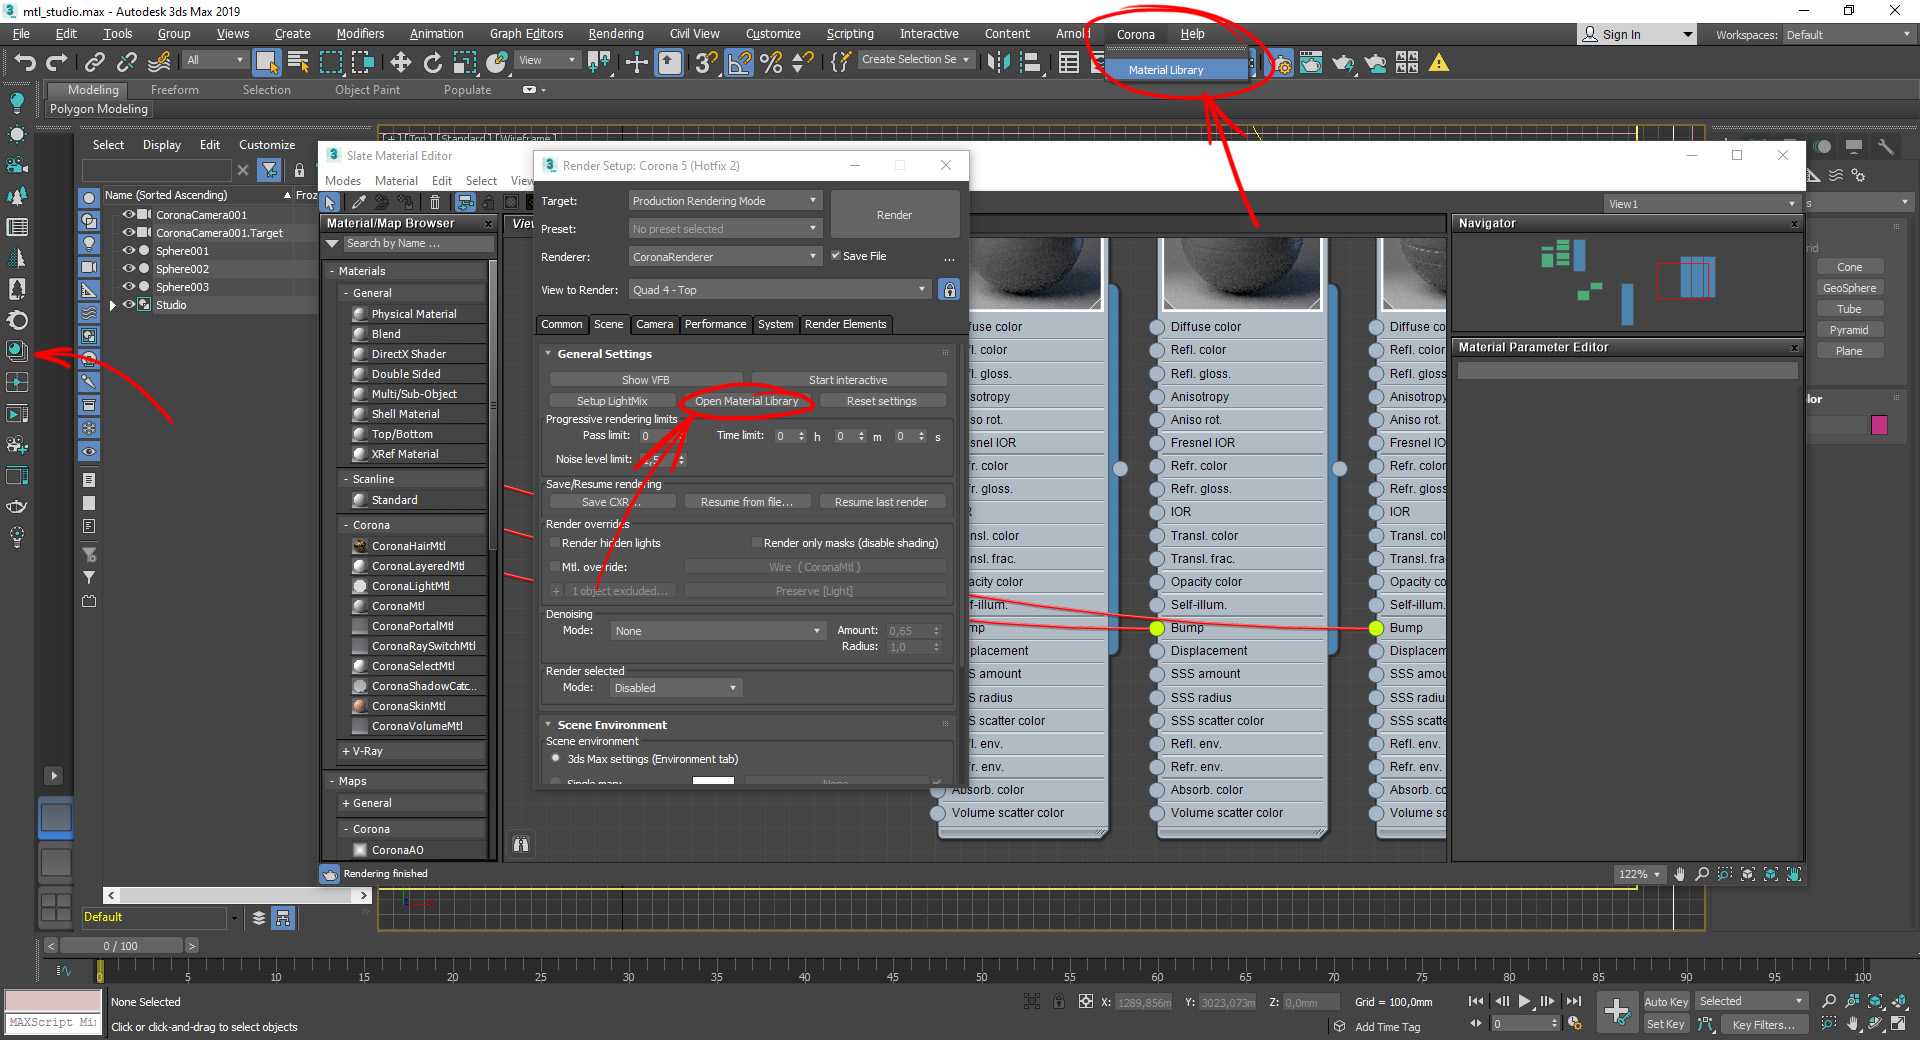Viewport: 1920px width, 1040px height.
Task: Click the Mirror tool icon
Action: coord(997,63)
